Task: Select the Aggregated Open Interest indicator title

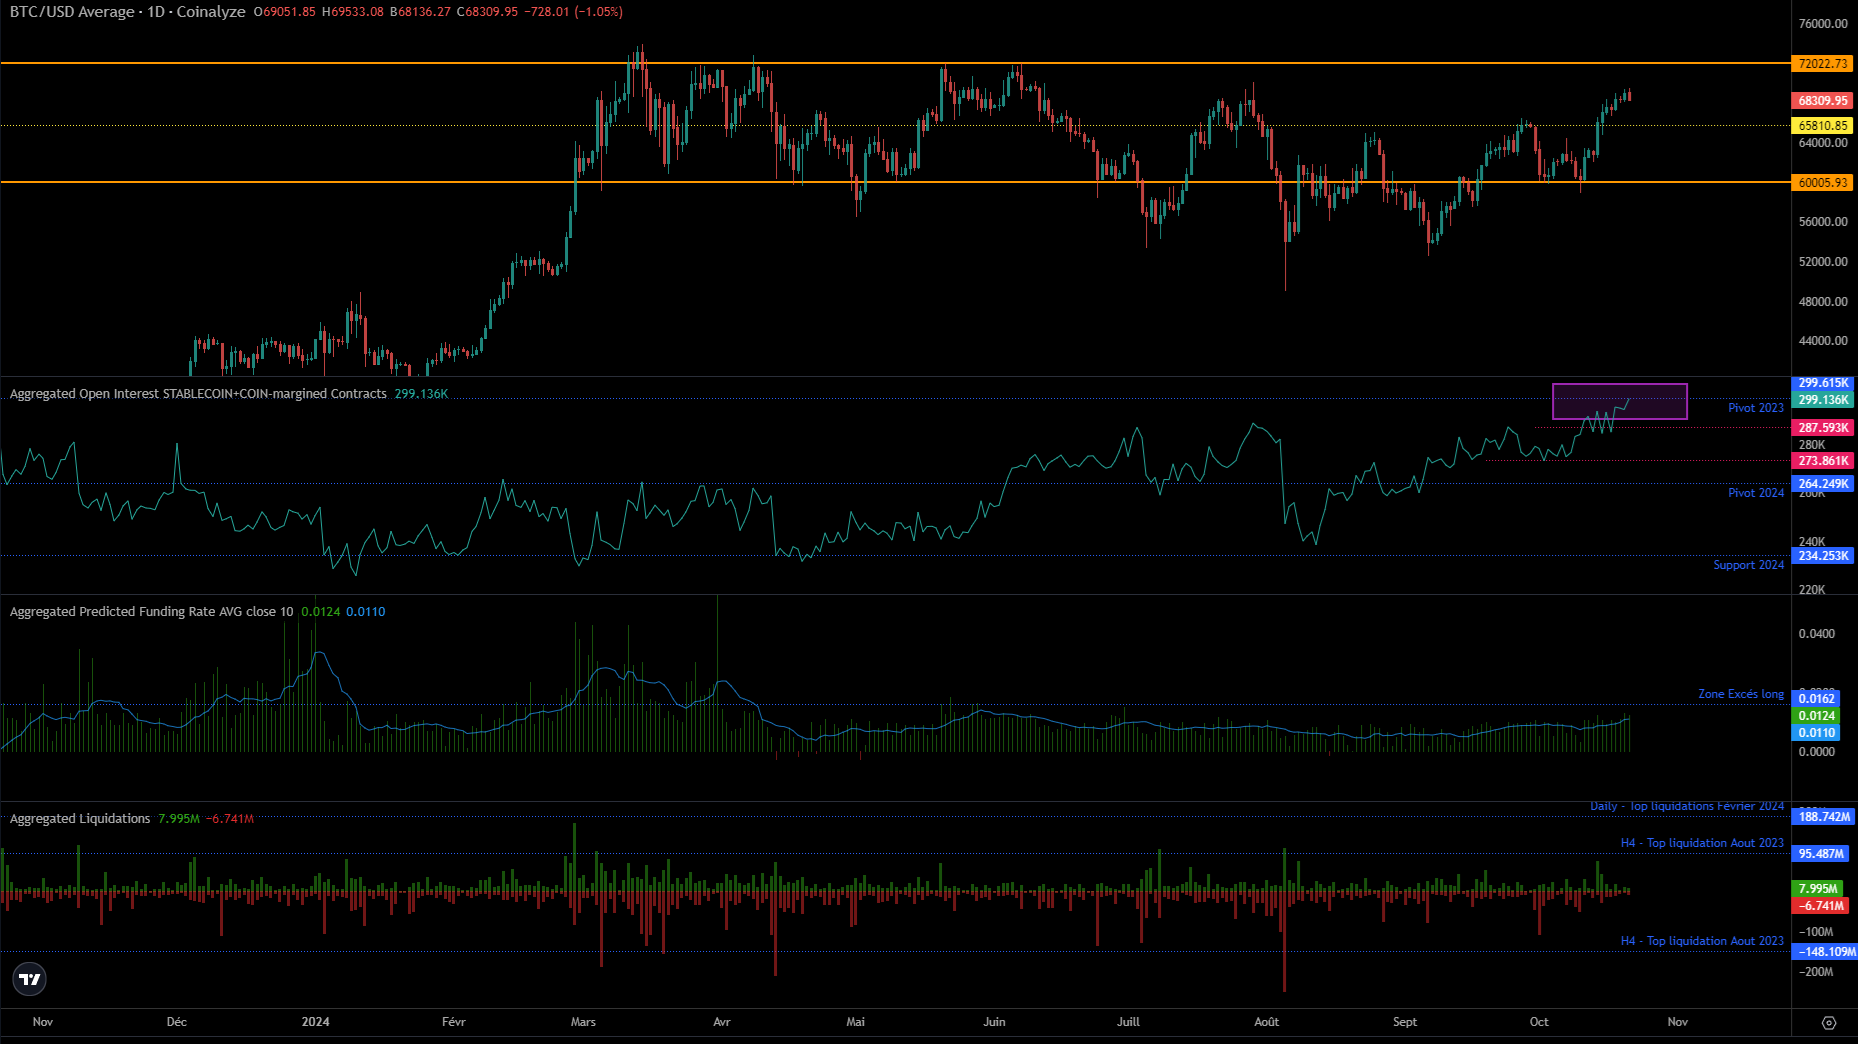Action: [x=198, y=394]
